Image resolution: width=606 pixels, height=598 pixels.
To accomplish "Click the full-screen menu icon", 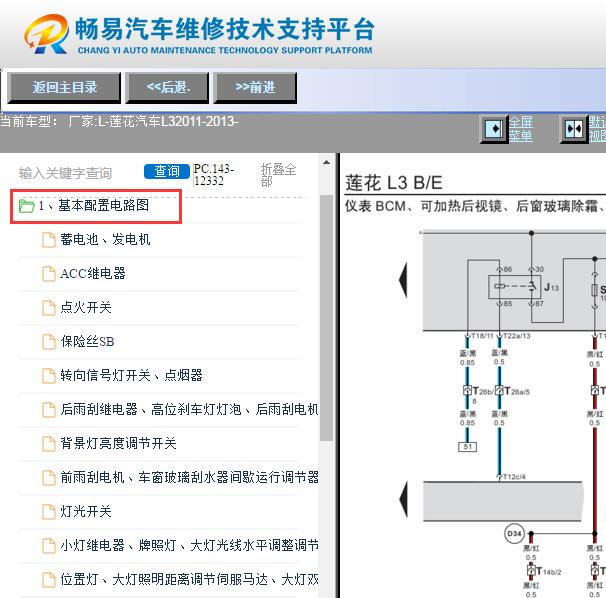I will [494, 129].
